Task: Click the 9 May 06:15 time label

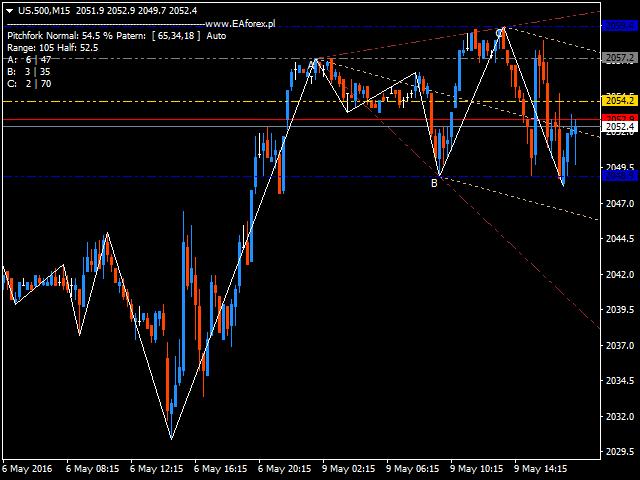Action: [x=413, y=469]
